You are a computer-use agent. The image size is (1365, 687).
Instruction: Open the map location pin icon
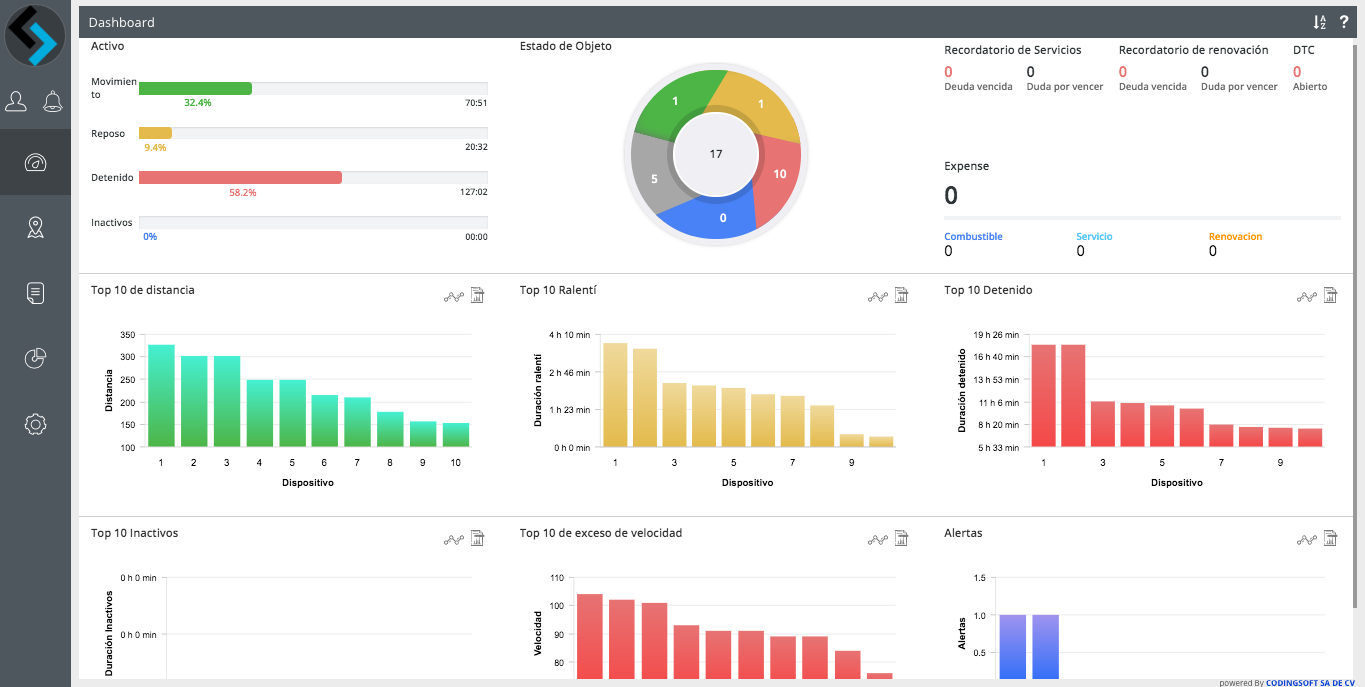[x=35, y=228]
